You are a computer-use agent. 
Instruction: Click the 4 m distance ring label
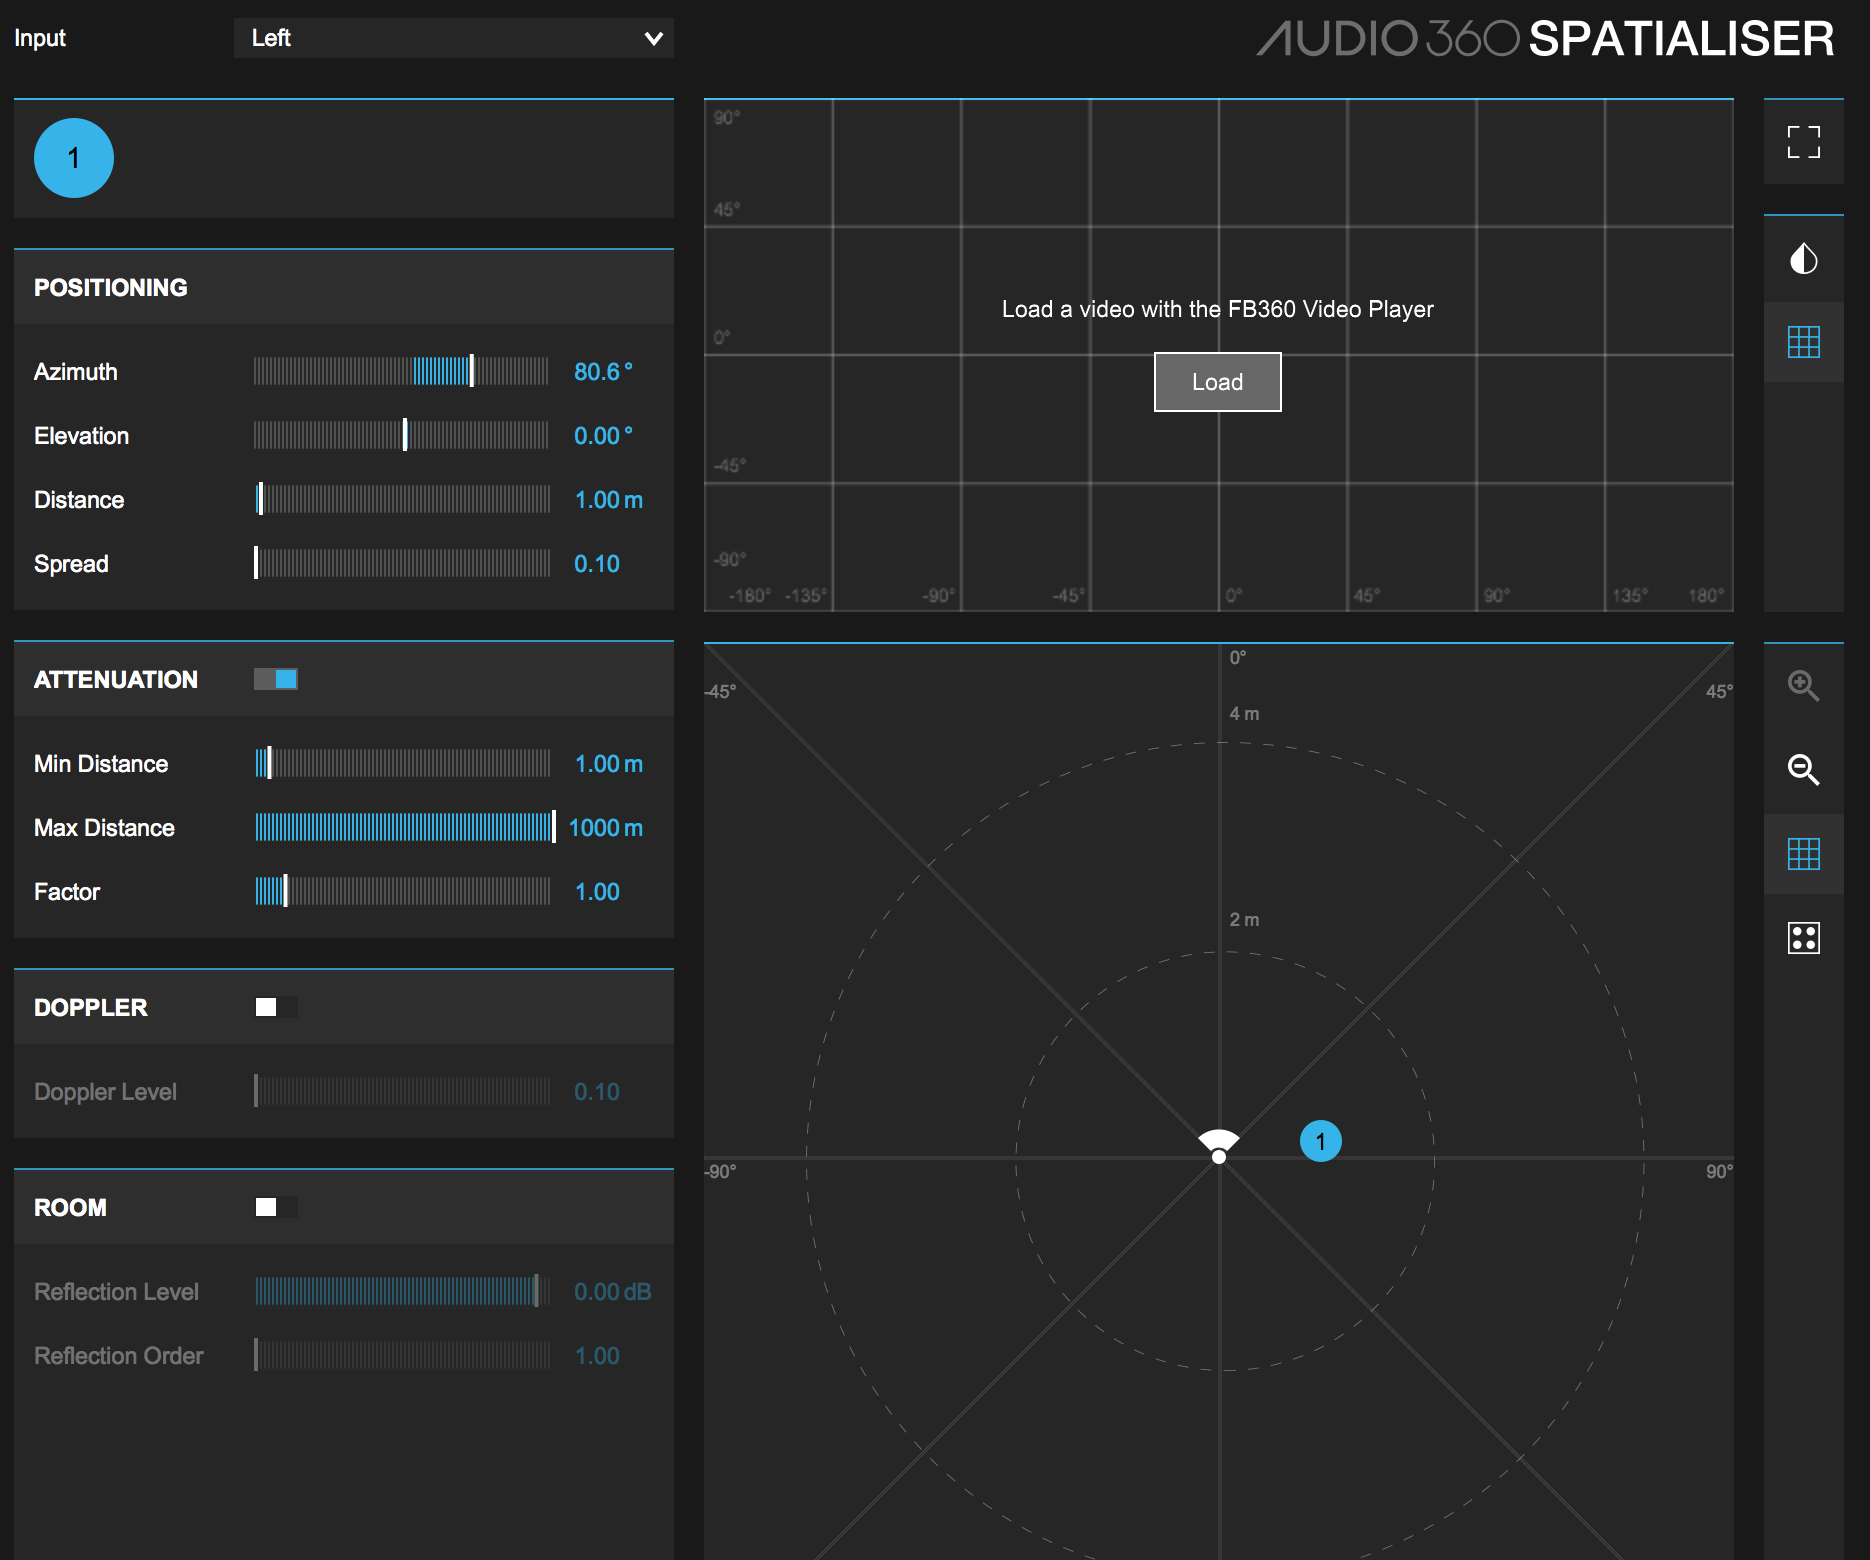coord(1244,714)
